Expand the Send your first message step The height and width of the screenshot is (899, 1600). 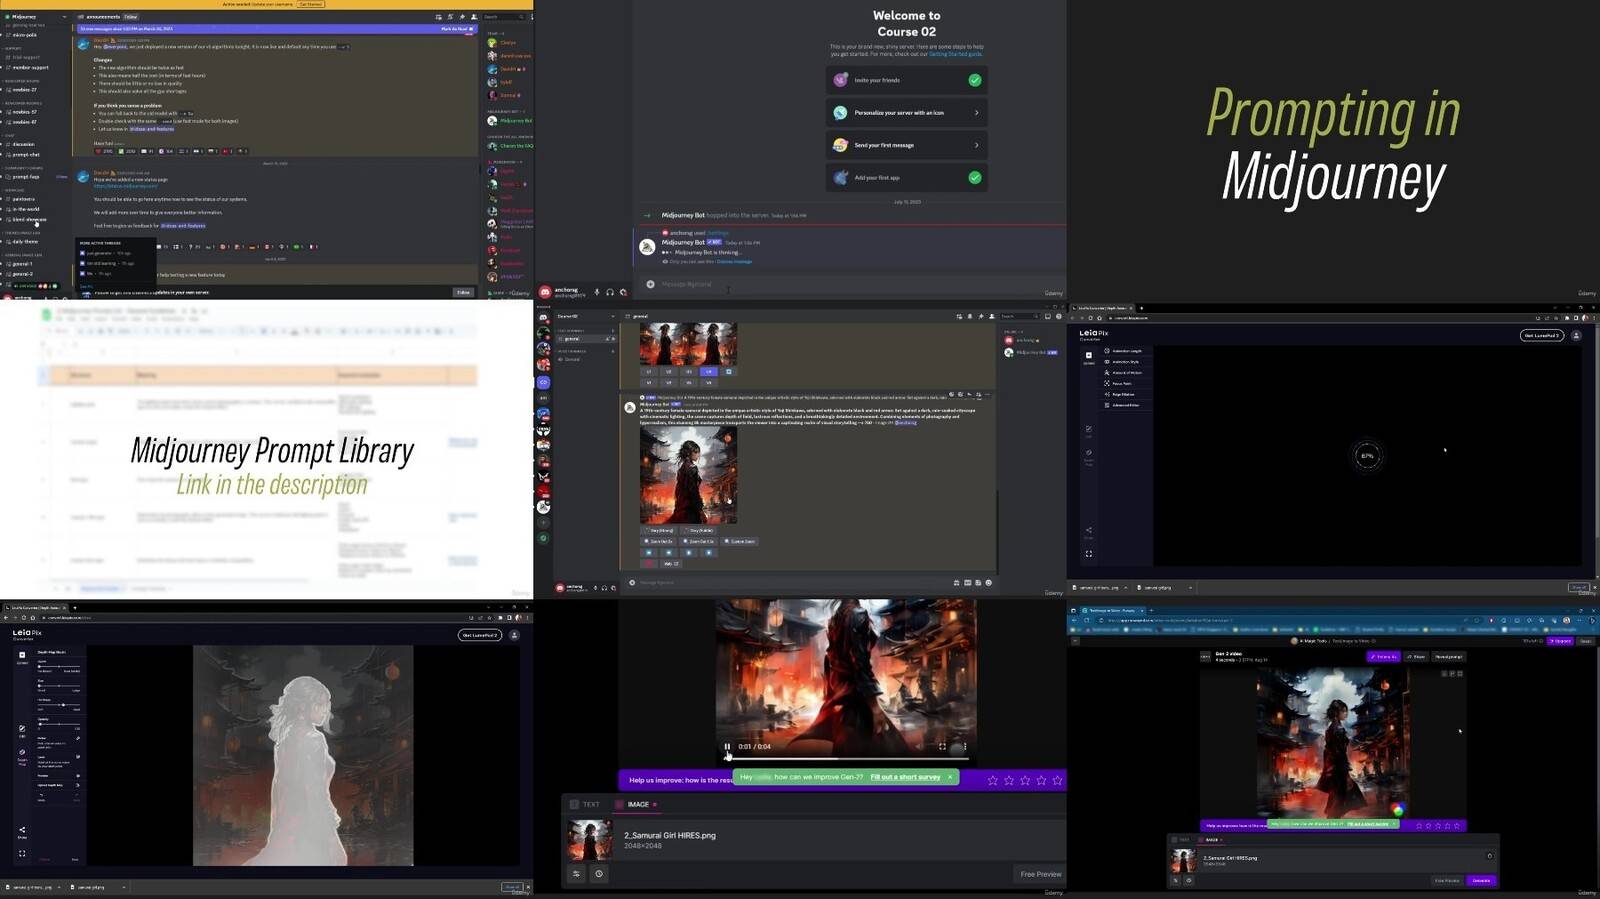coord(976,145)
